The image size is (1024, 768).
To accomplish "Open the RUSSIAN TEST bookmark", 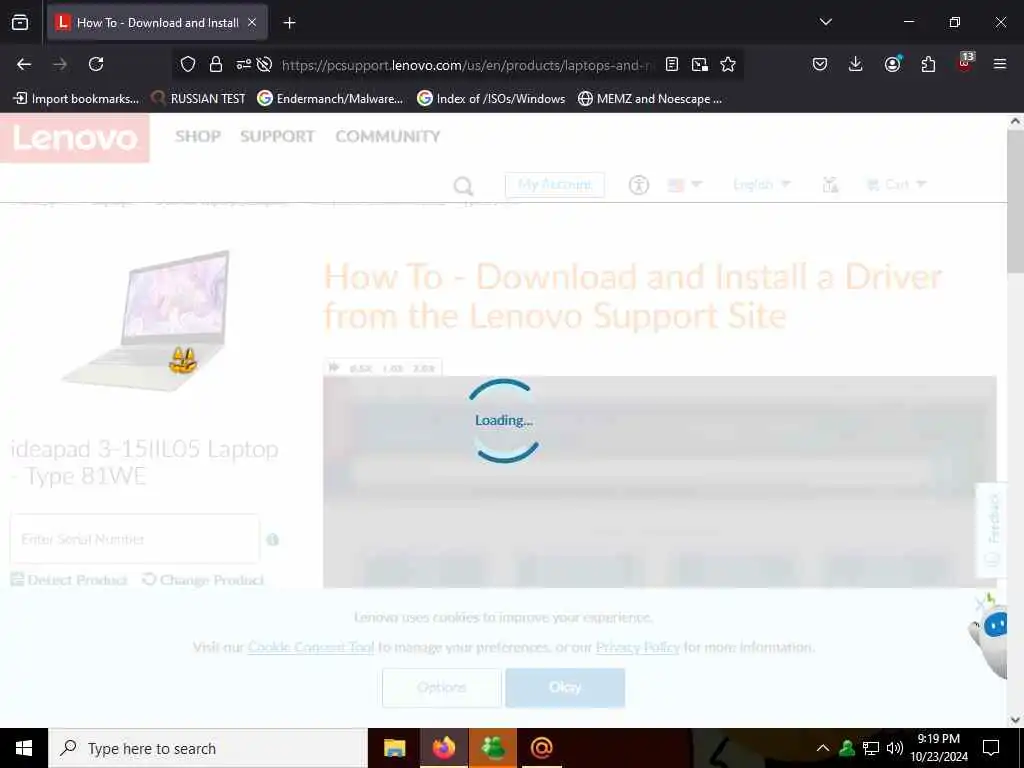I will tap(198, 99).
